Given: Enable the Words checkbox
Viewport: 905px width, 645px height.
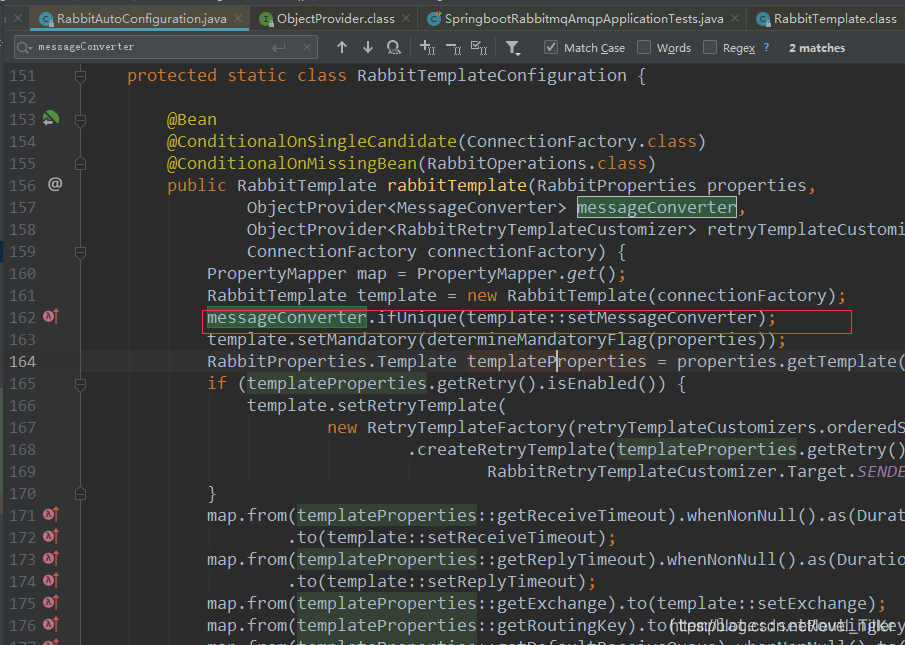Looking at the screenshot, I should [x=644, y=47].
